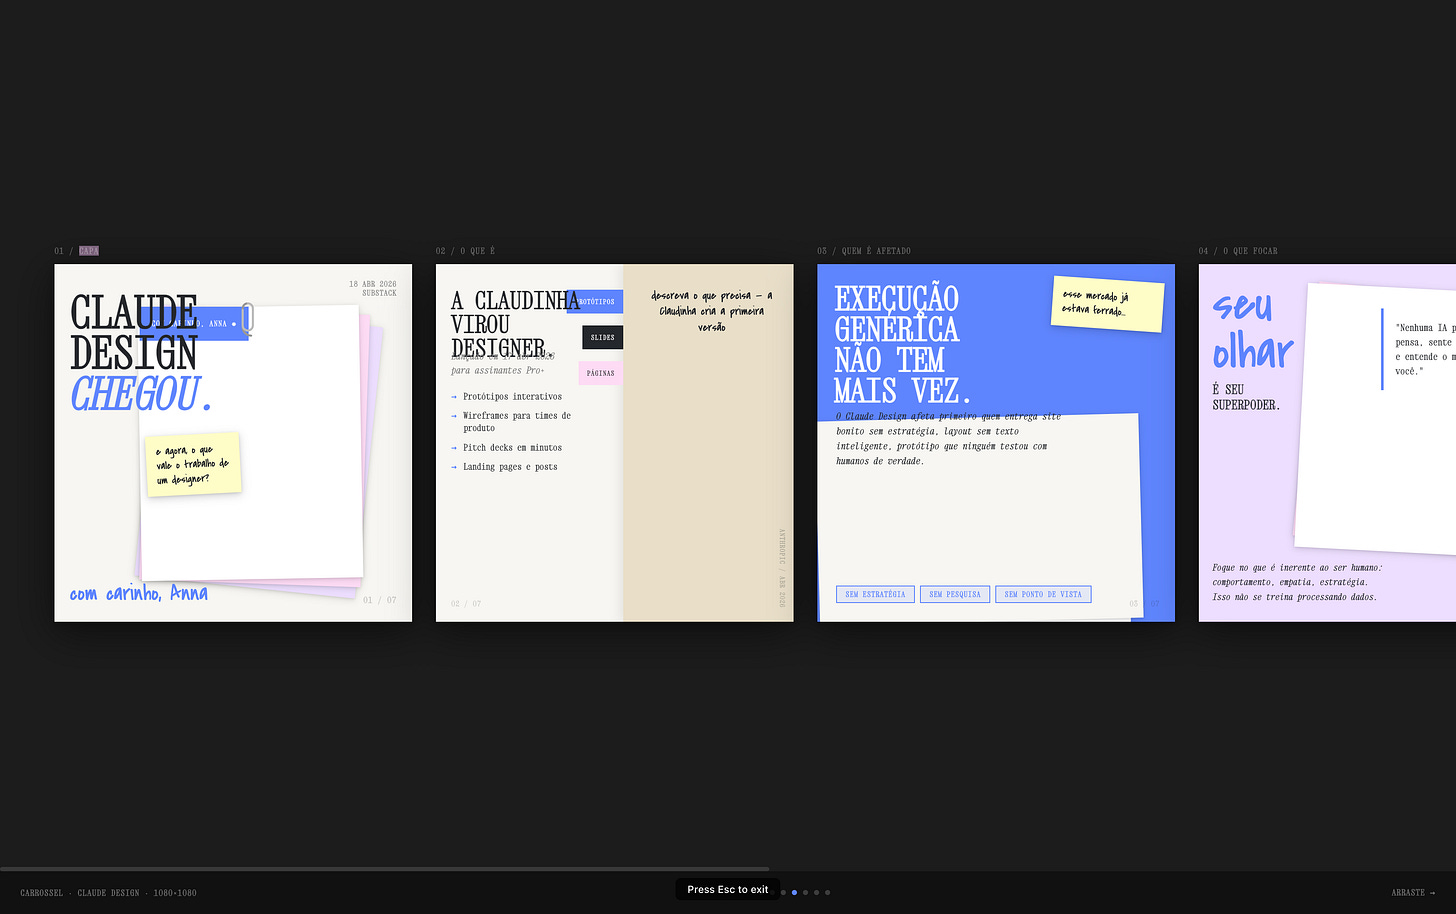Click the 'para assinantes Pro' subtitle
Viewport: 1456px width, 914px height.
(497, 370)
